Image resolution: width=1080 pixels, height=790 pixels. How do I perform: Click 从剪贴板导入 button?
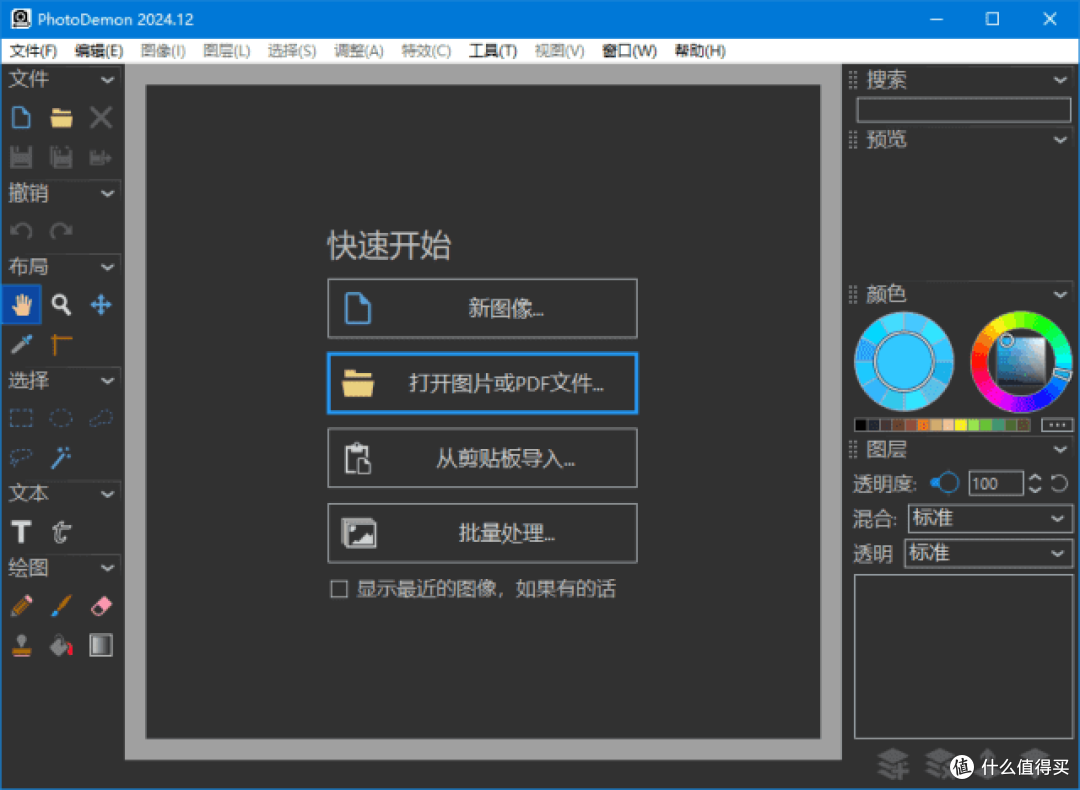point(482,458)
